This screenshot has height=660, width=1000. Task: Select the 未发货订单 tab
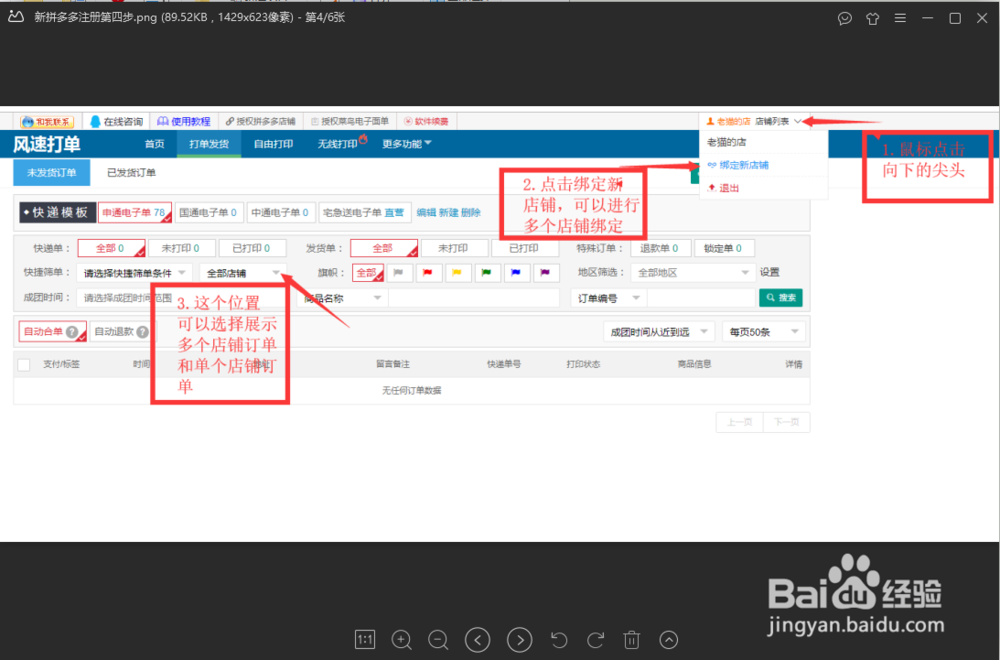[x=52, y=173]
